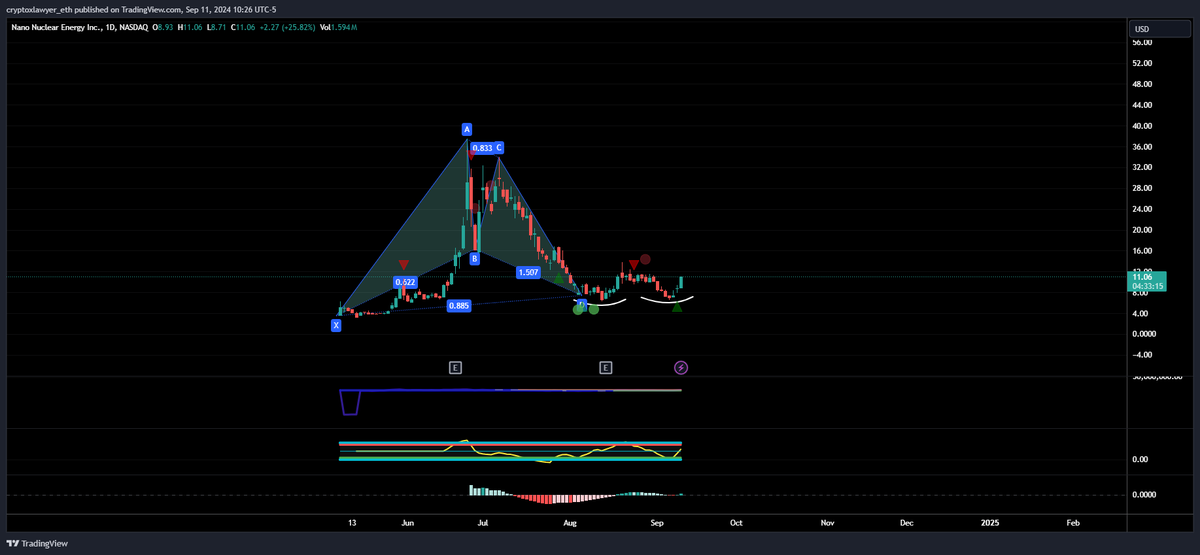1200x555 pixels.
Task: Select the 0.622 ratio label
Action: coord(405,283)
